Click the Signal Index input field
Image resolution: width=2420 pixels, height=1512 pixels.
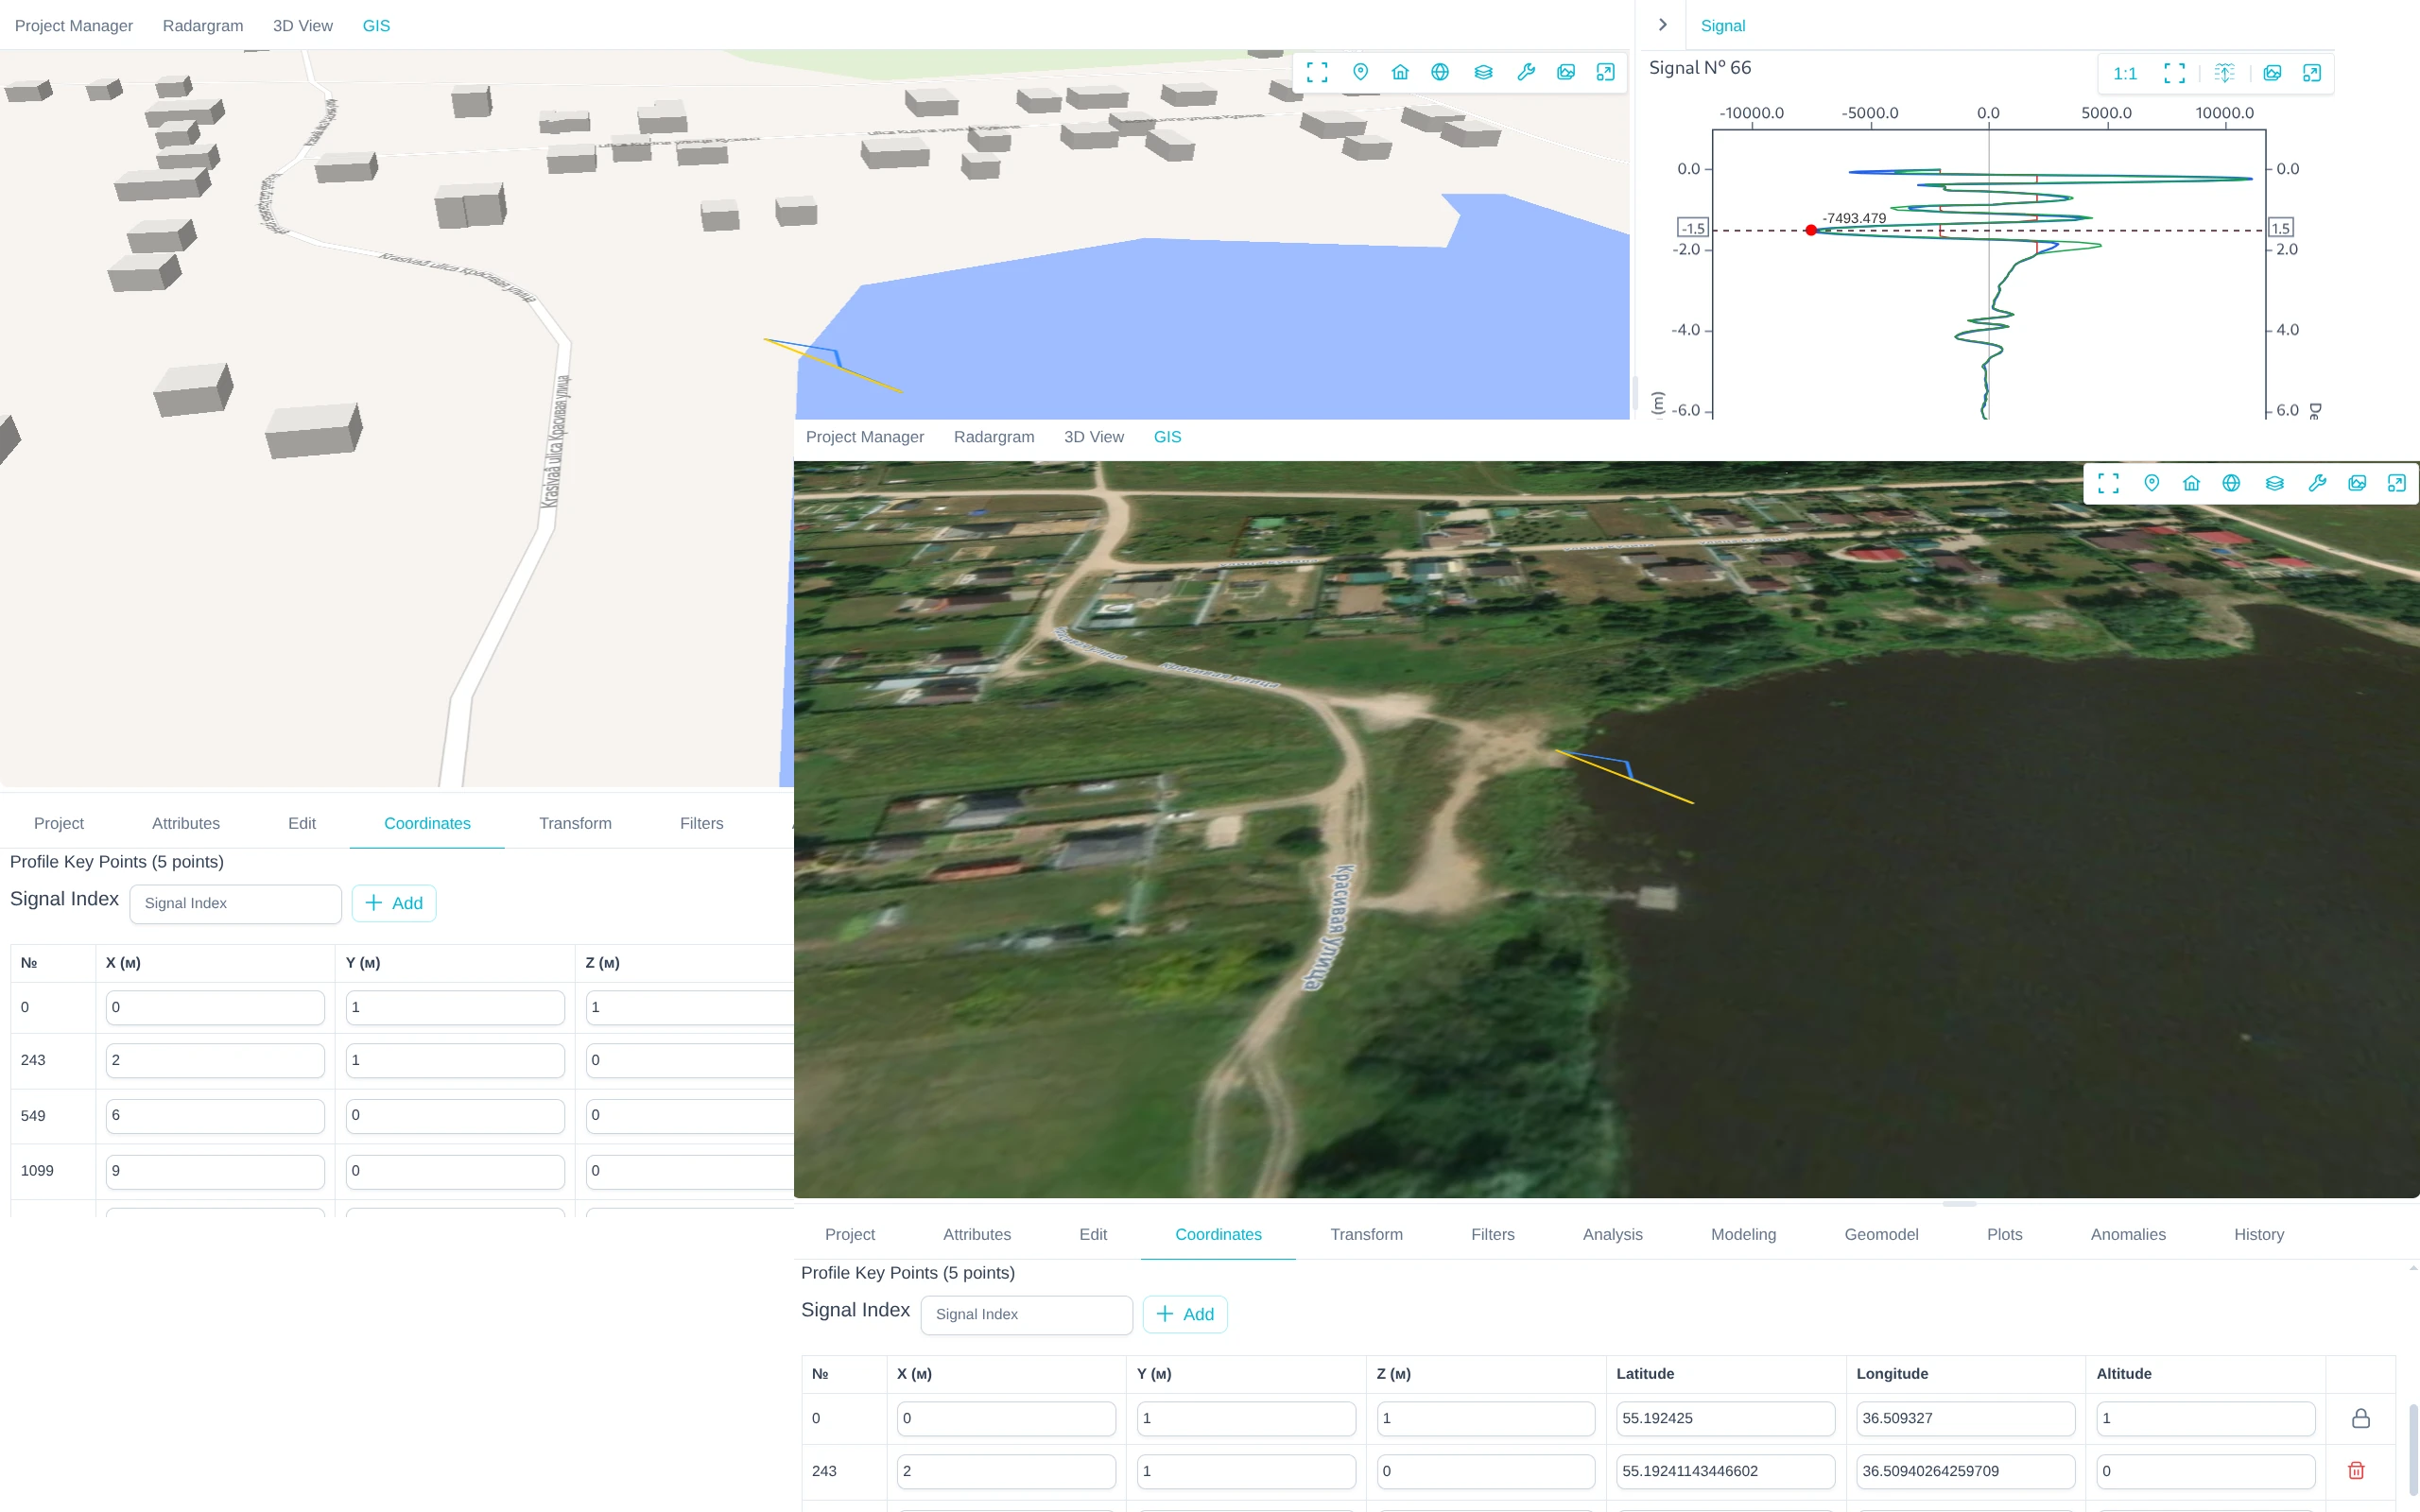click(1026, 1314)
